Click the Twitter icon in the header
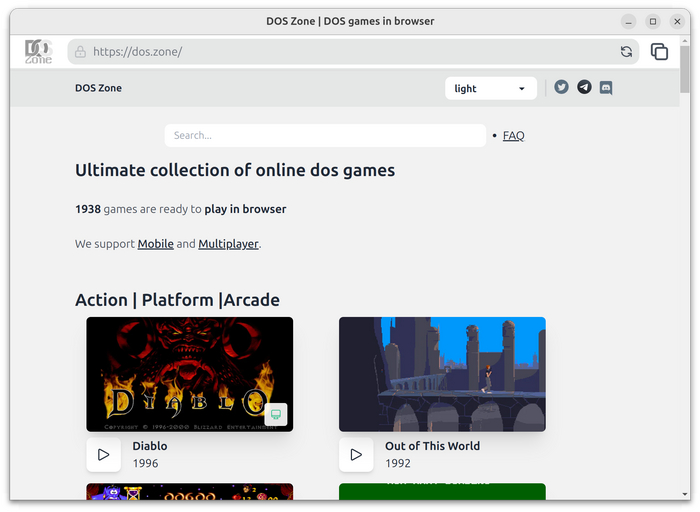This screenshot has height=512, width=700. tap(561, 88)
